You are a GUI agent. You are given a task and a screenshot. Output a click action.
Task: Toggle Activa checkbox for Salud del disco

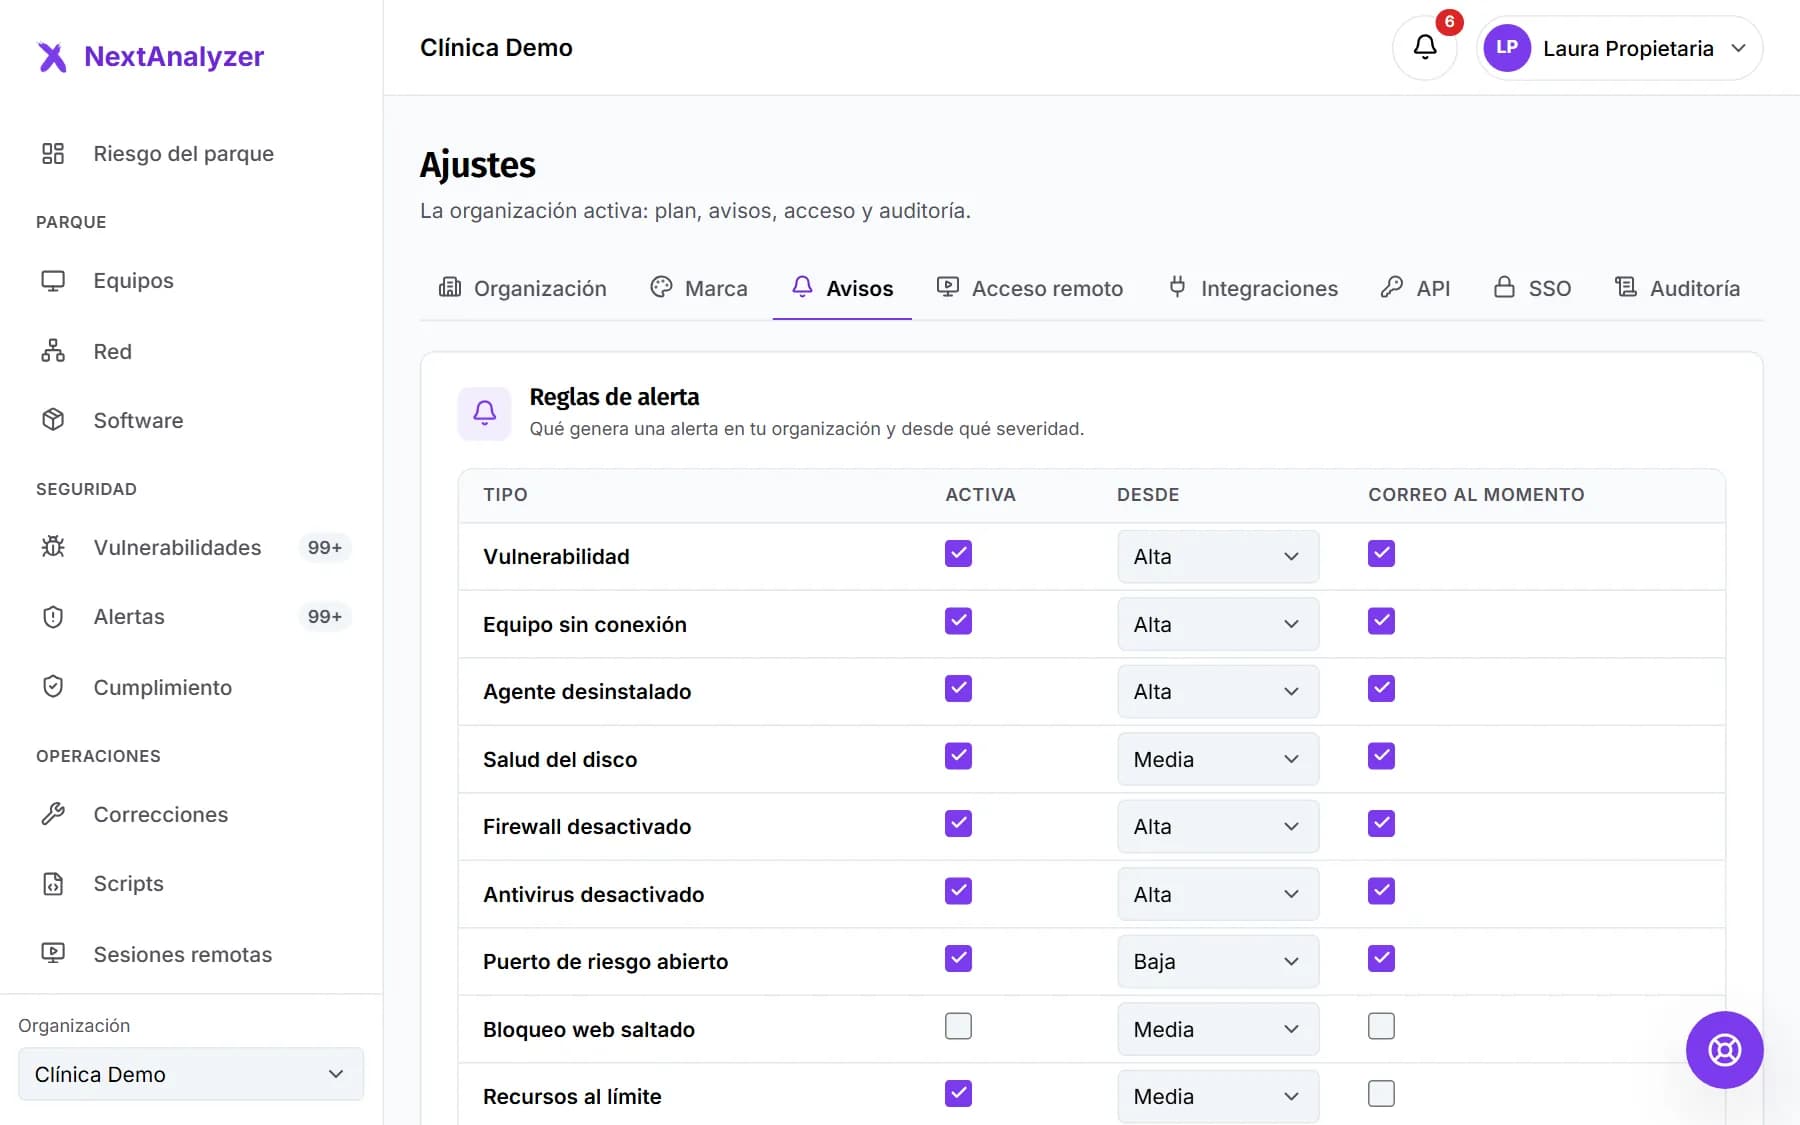[x=958, y=756]
